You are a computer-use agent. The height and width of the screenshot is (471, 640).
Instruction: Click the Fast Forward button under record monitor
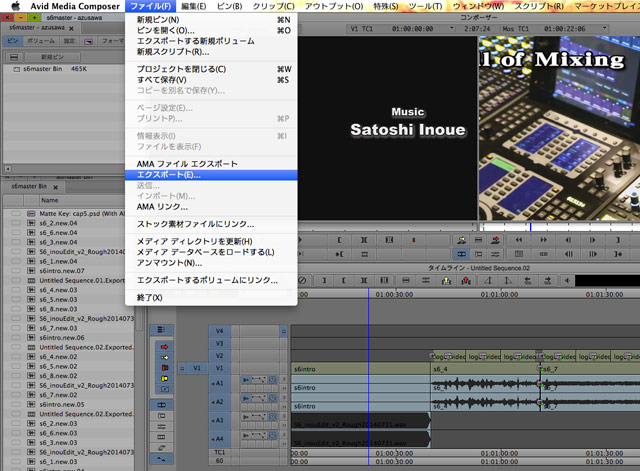(543, 240)
